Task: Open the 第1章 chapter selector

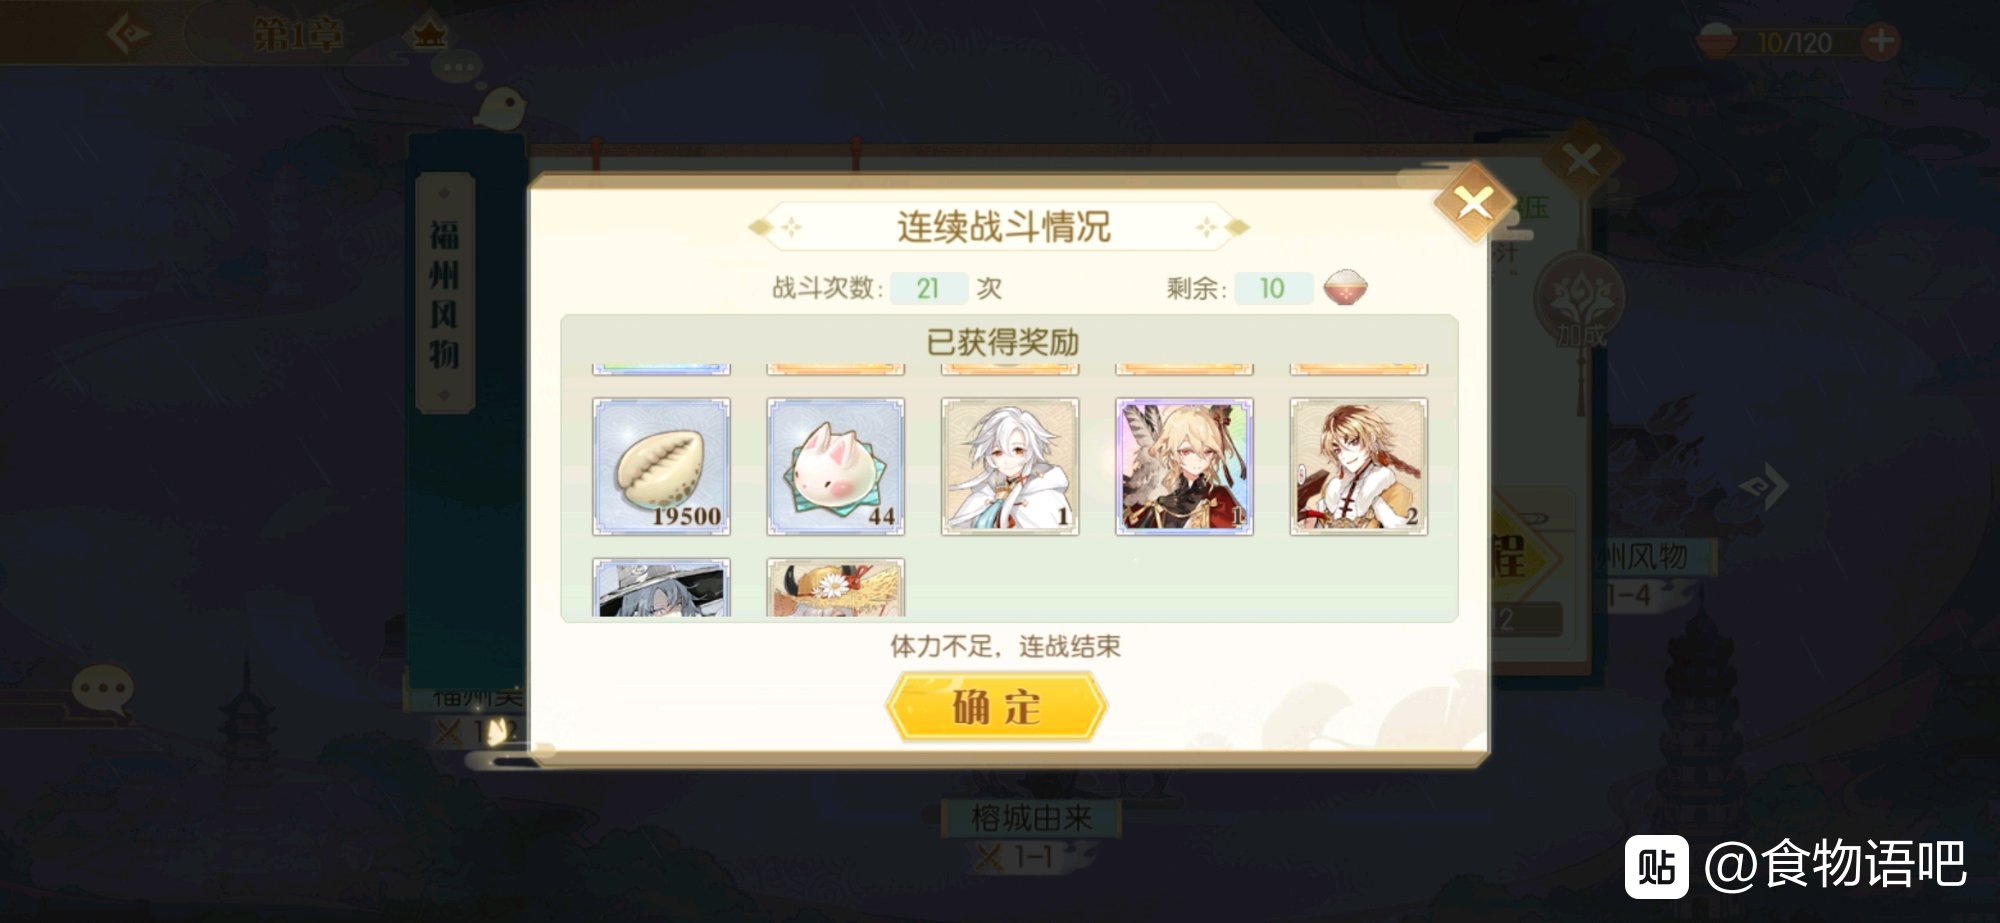Action: click(298, 36)
